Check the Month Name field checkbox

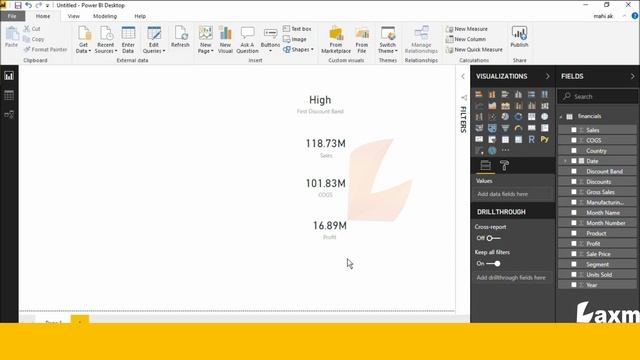click(574, 213)
